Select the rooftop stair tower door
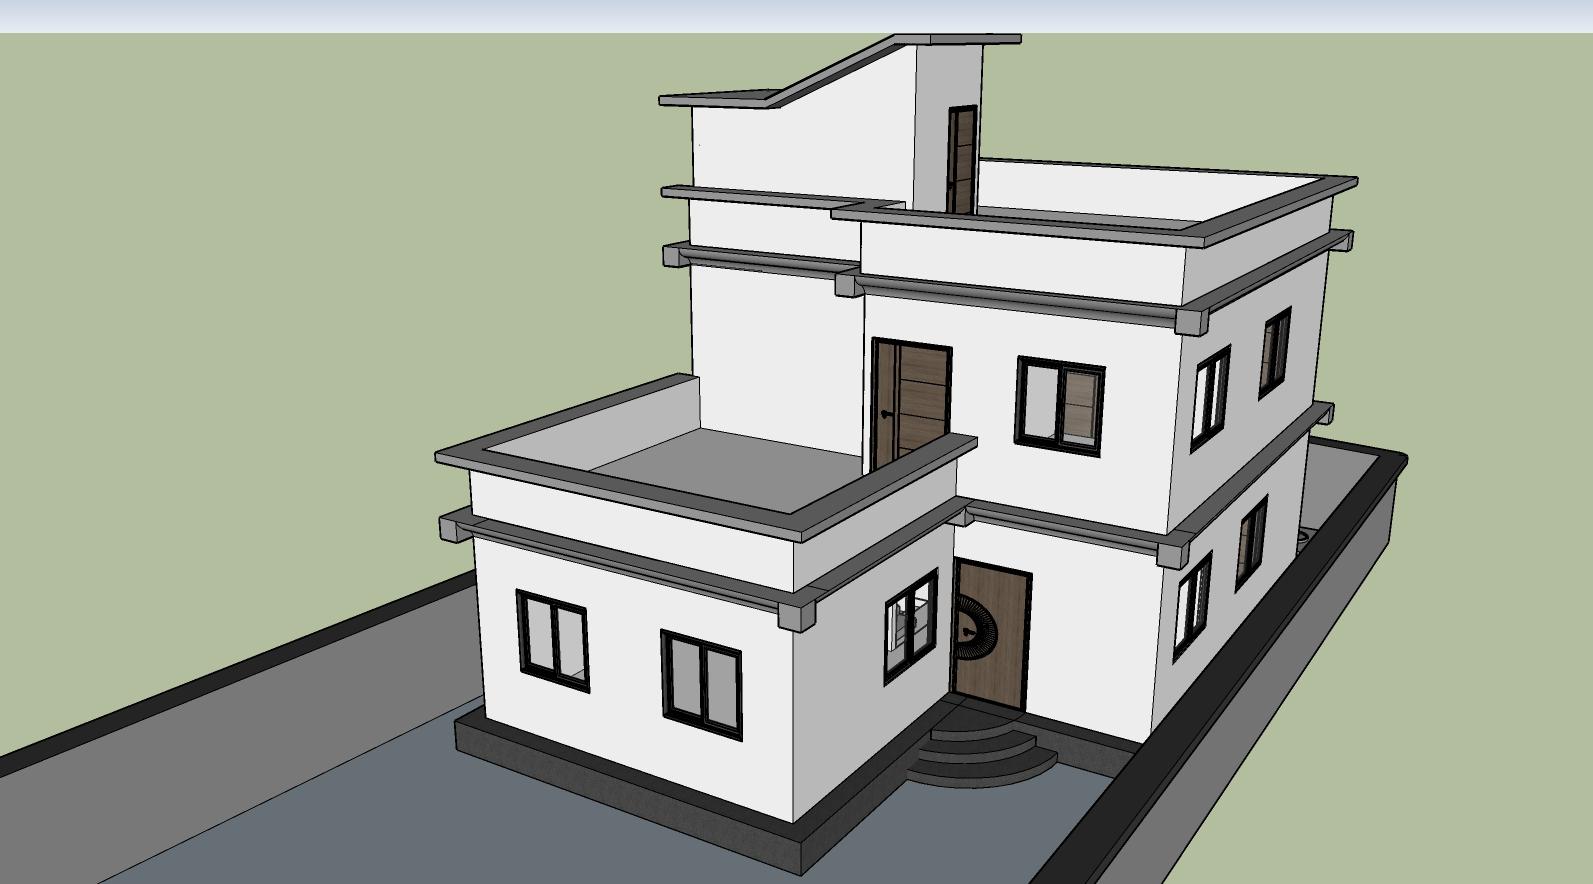The height and width of the screenshot is (884, 1593). click(x=962, y=160)
